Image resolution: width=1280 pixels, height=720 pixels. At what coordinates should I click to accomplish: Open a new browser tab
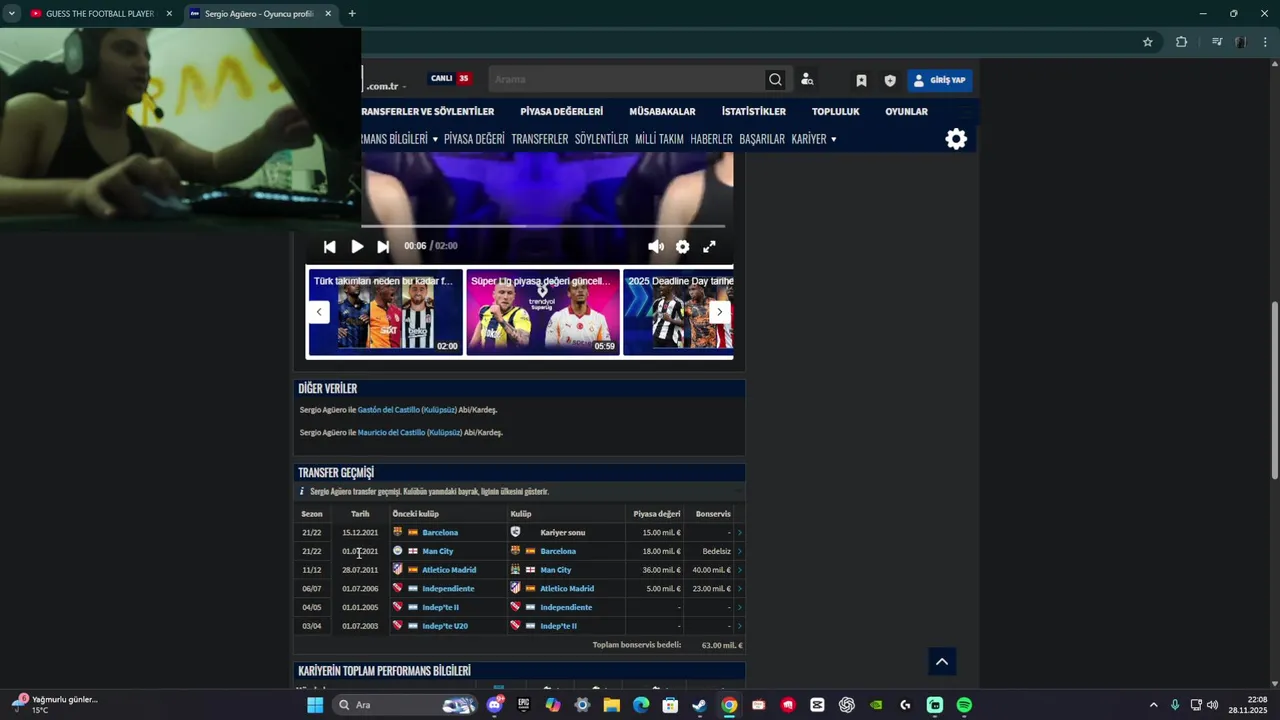pos(351,14)
